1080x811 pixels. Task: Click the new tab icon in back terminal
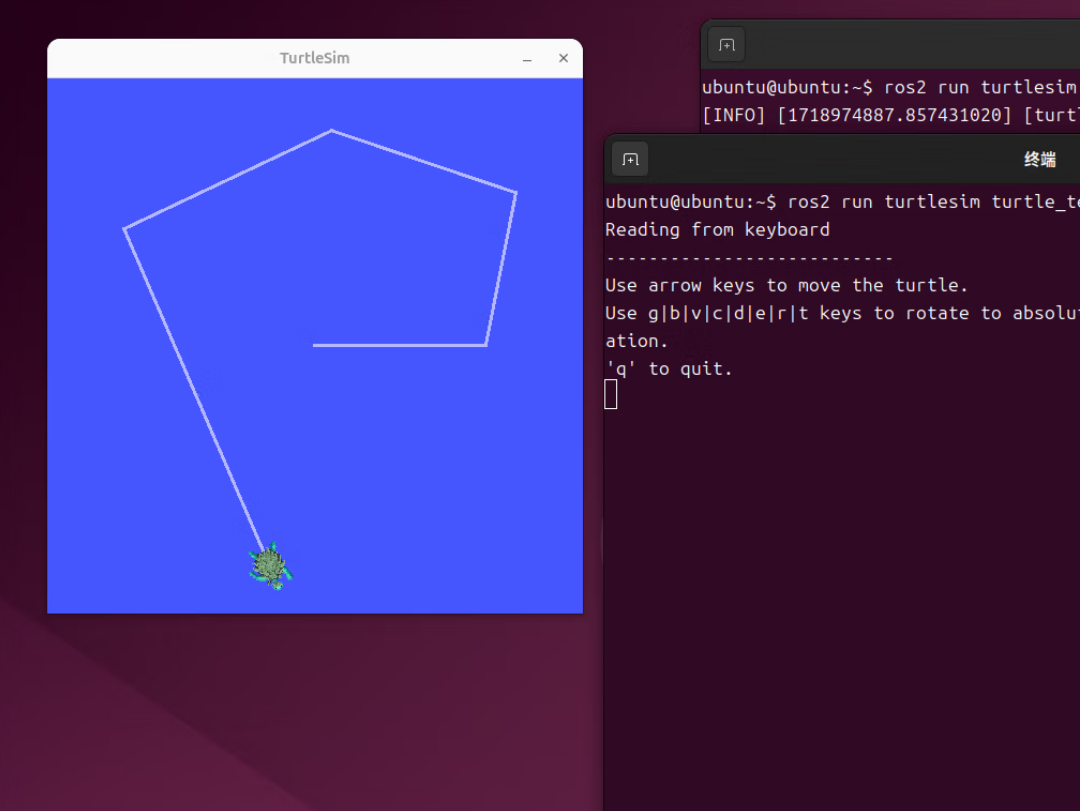point(727,45)
